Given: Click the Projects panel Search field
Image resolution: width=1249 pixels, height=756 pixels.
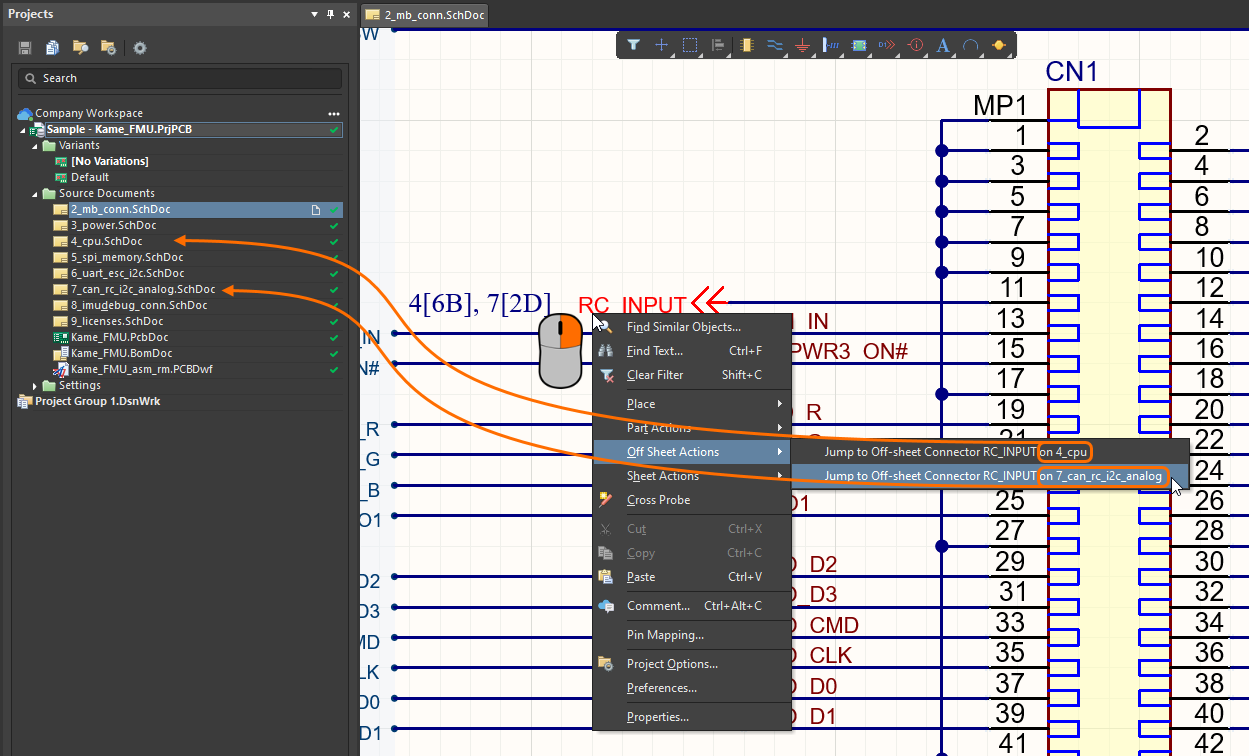Looking at the screenshot, I should click(180, 78).
